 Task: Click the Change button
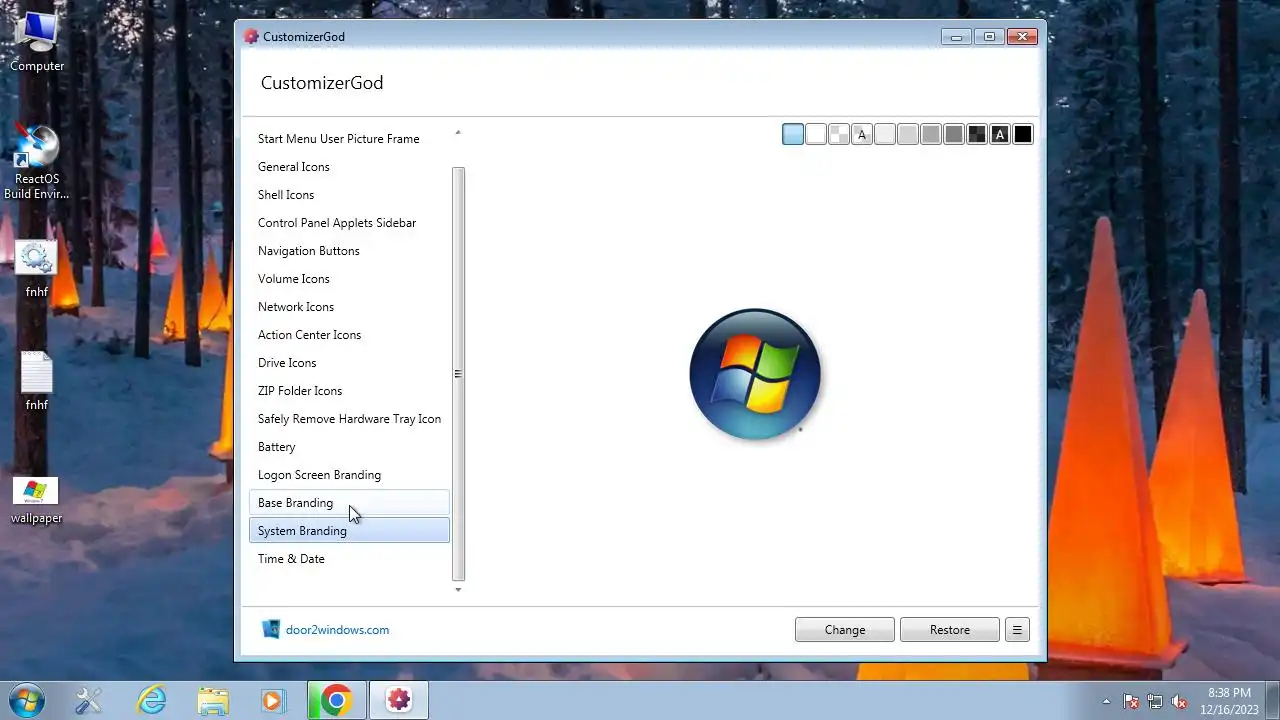[845, 630]
